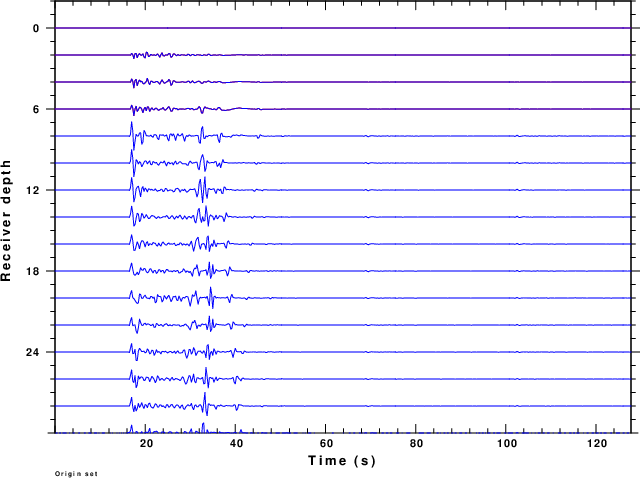640x478 pixels.
Task: Click the "Receiver depth" axis title
Action: pos(6,220)
